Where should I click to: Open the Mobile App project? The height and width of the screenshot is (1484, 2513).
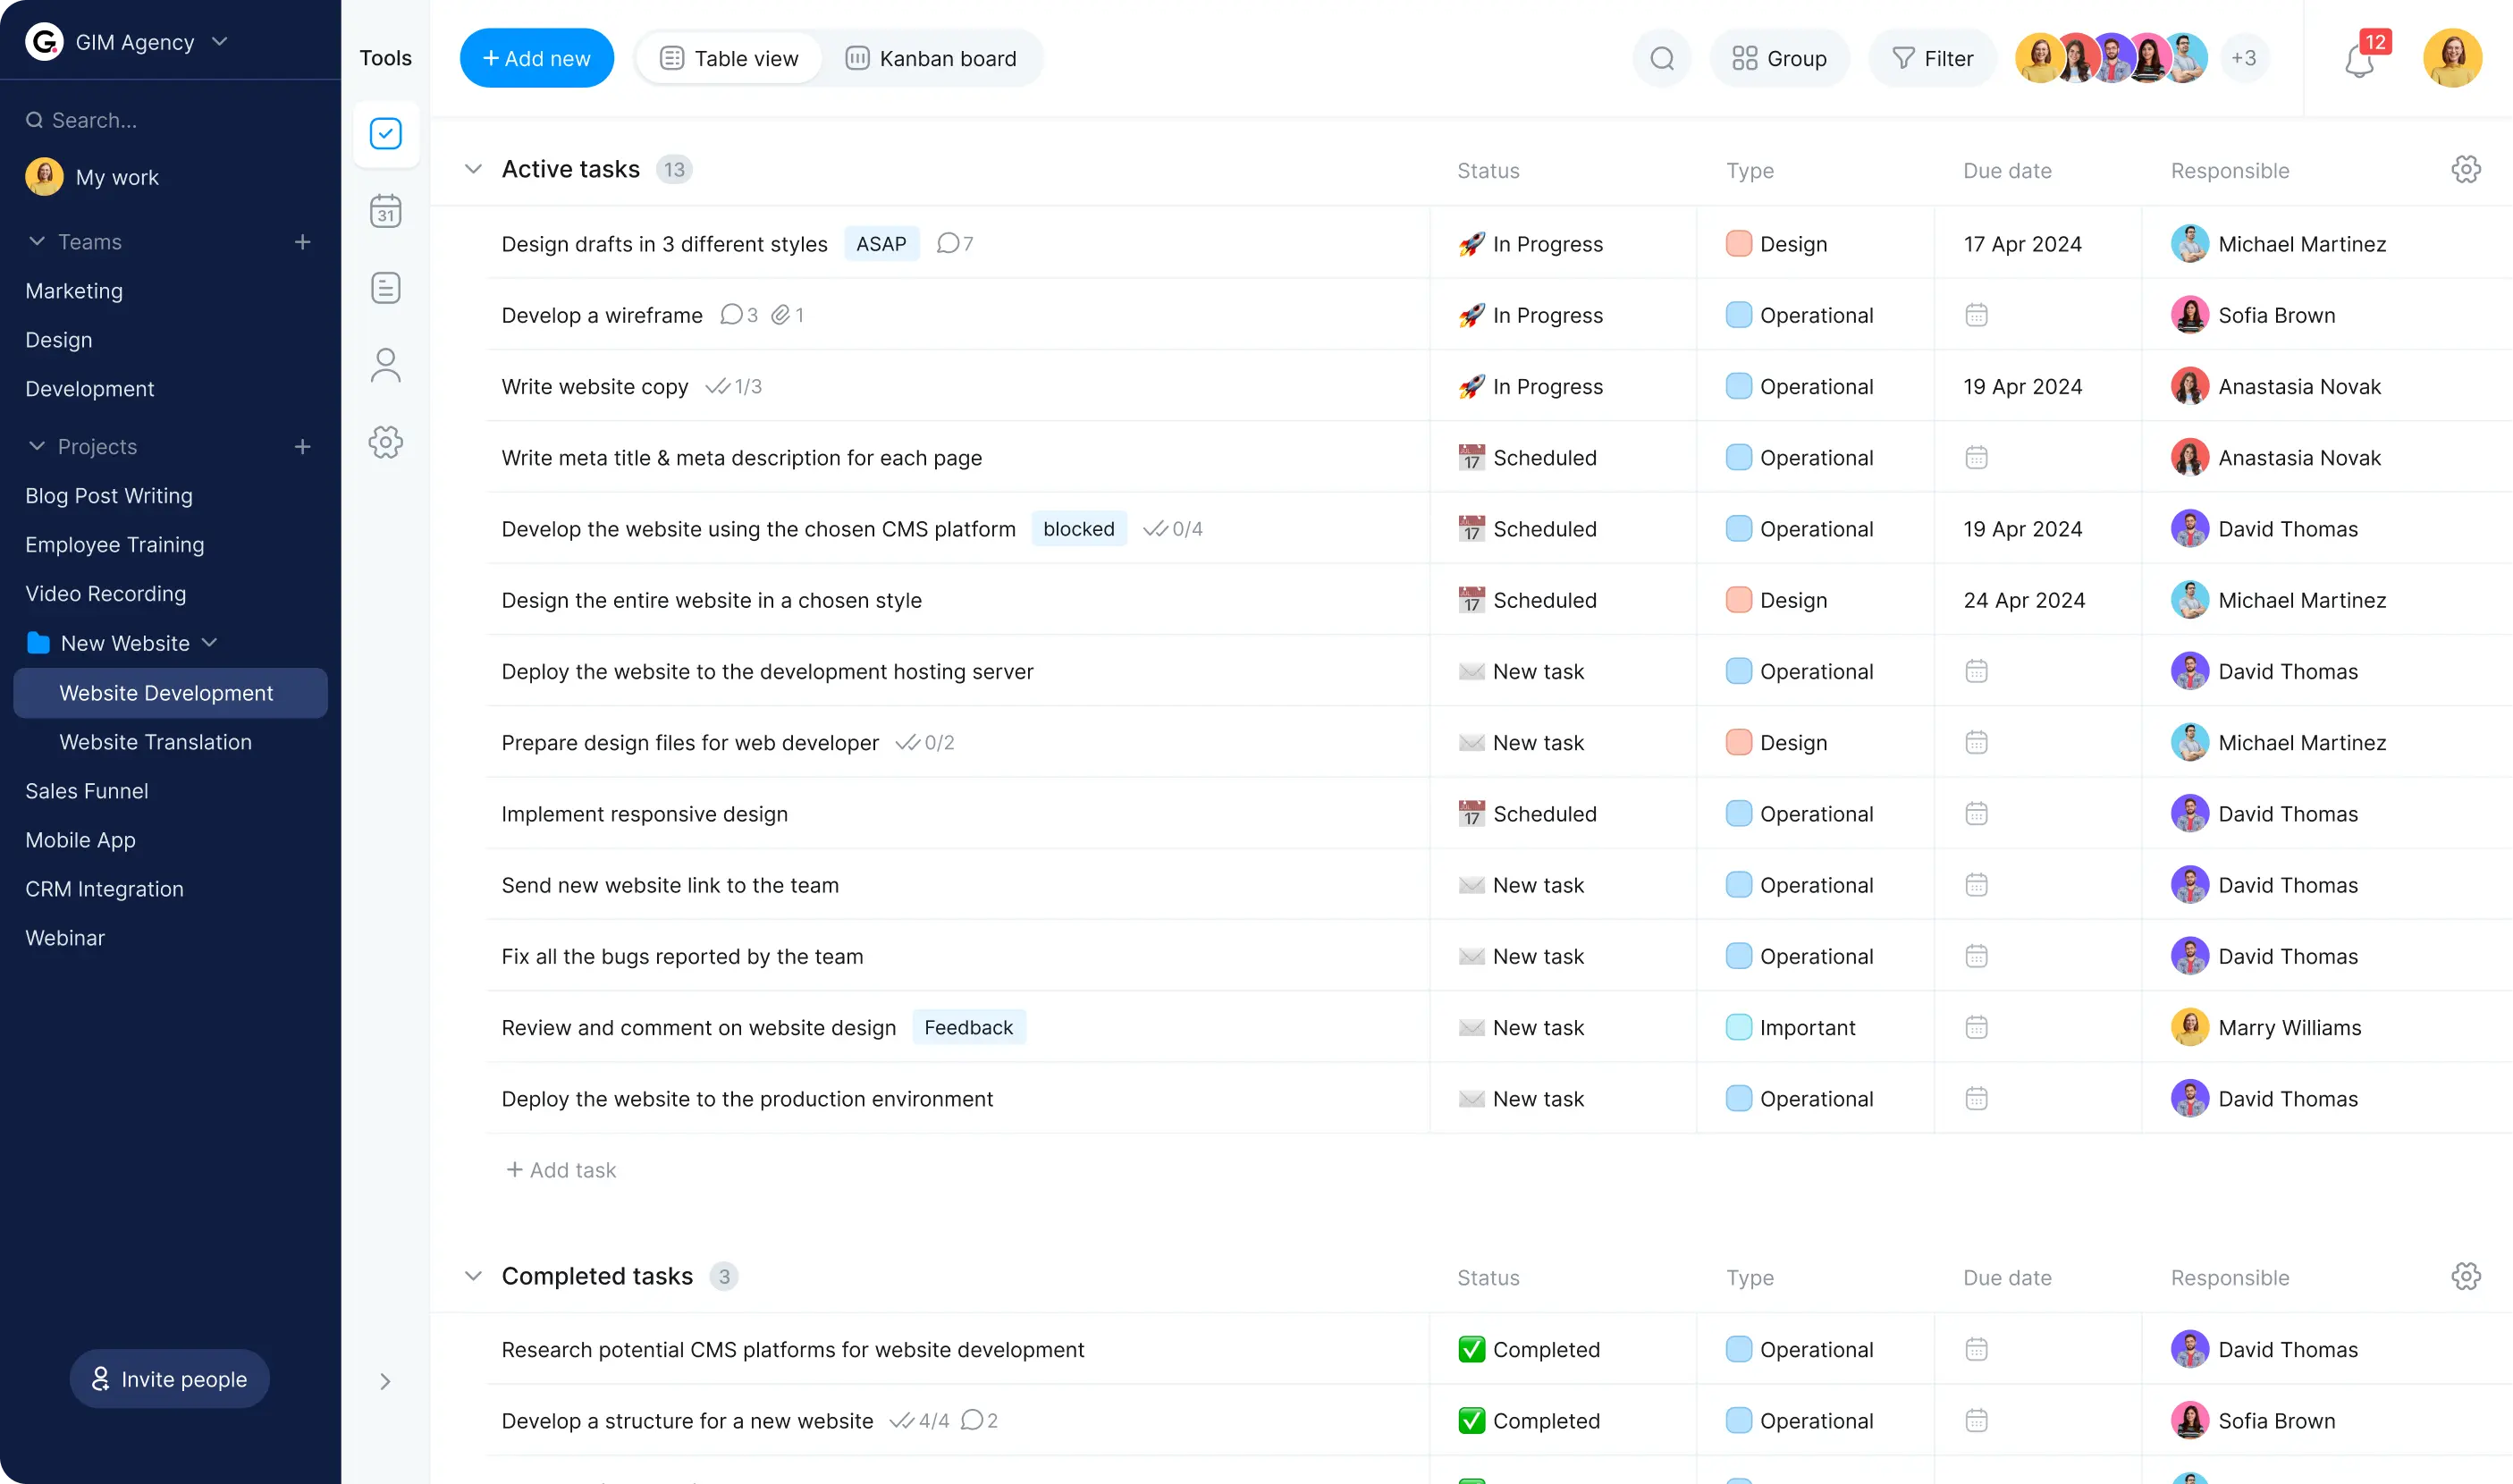pos(80,840)
